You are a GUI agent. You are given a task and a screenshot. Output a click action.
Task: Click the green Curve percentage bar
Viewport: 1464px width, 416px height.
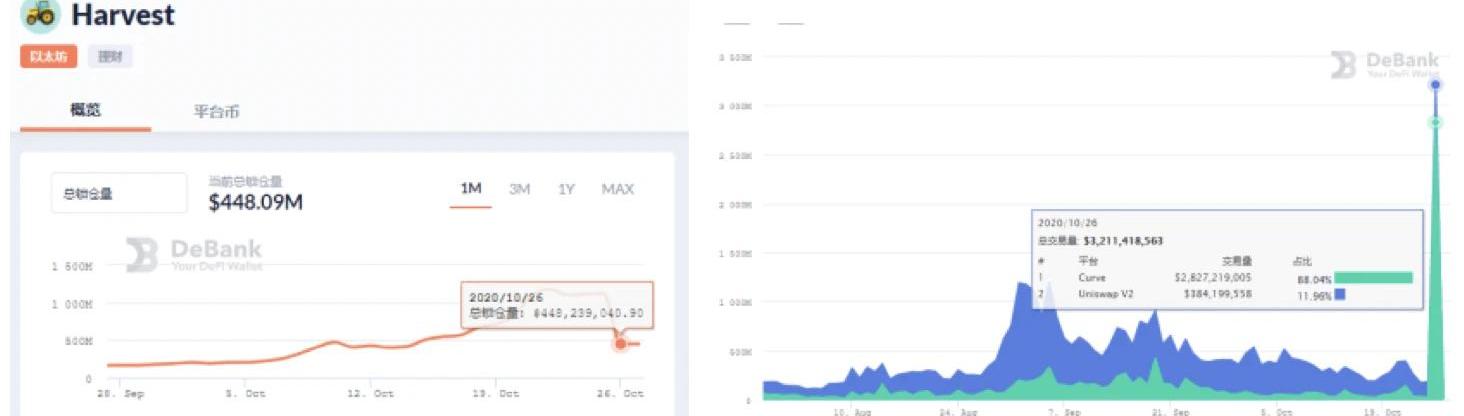point(1373,278)
